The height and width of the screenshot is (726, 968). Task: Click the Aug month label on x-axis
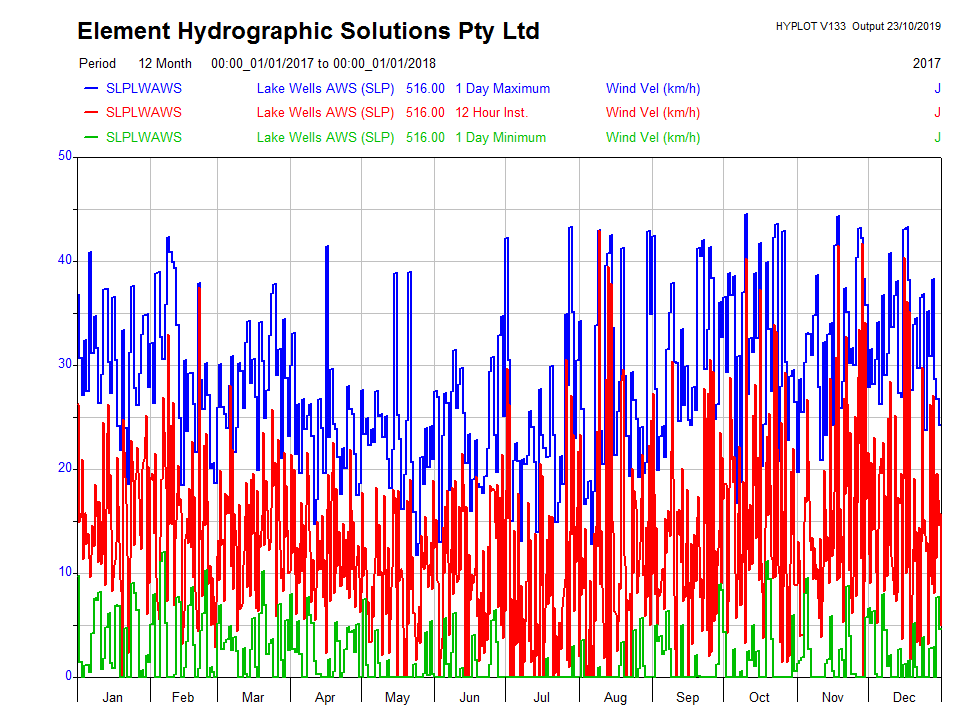616,697
